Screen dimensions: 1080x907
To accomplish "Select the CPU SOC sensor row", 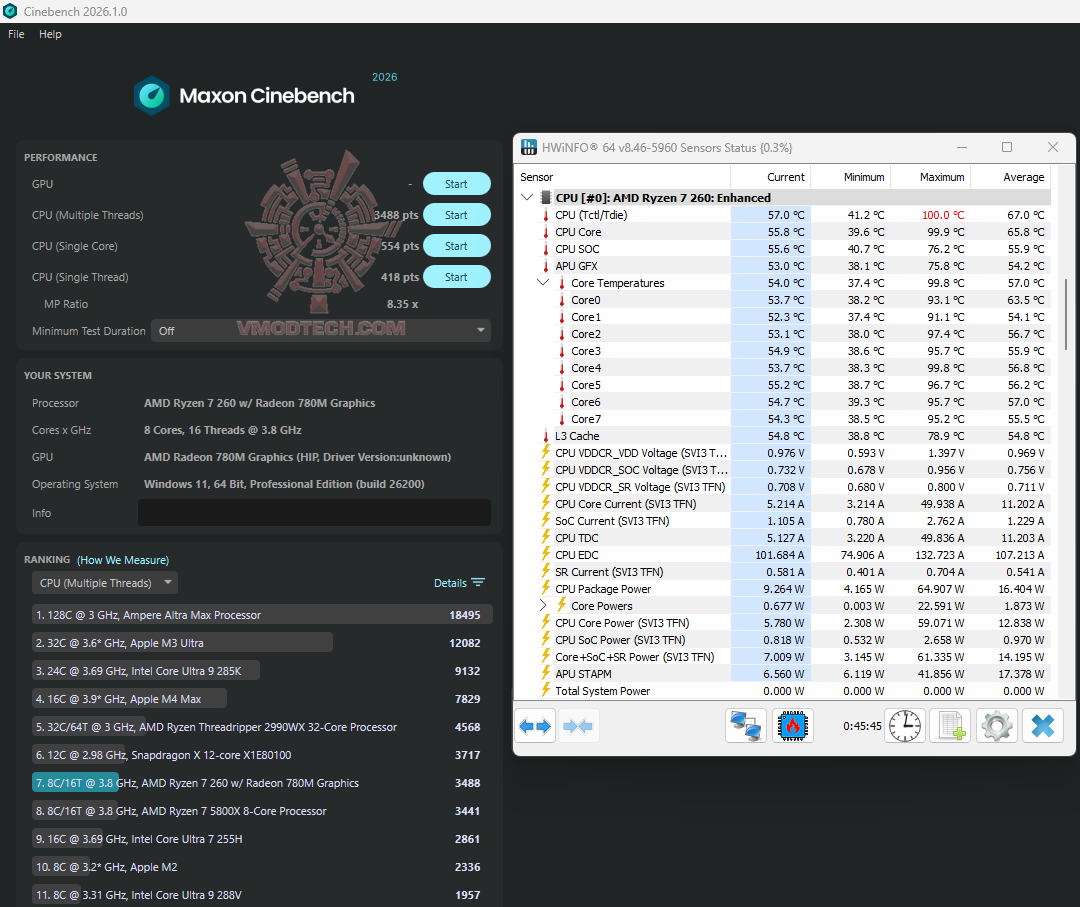I will tap(784, 249).
